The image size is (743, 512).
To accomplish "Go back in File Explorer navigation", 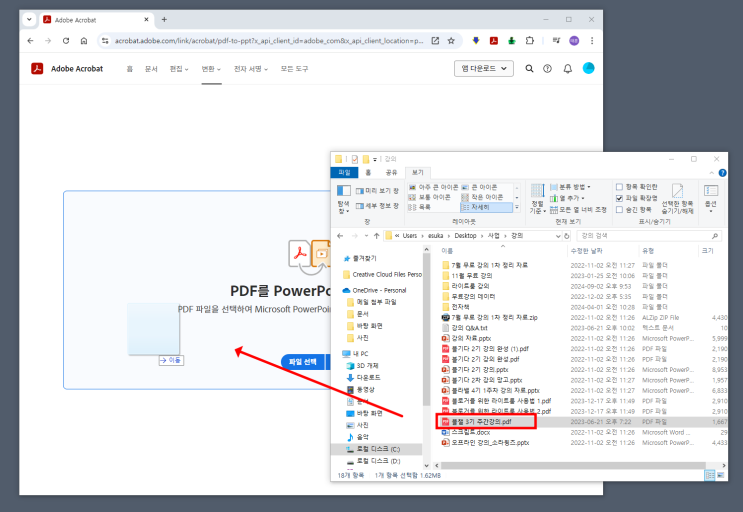I will [x=340, y=235].
